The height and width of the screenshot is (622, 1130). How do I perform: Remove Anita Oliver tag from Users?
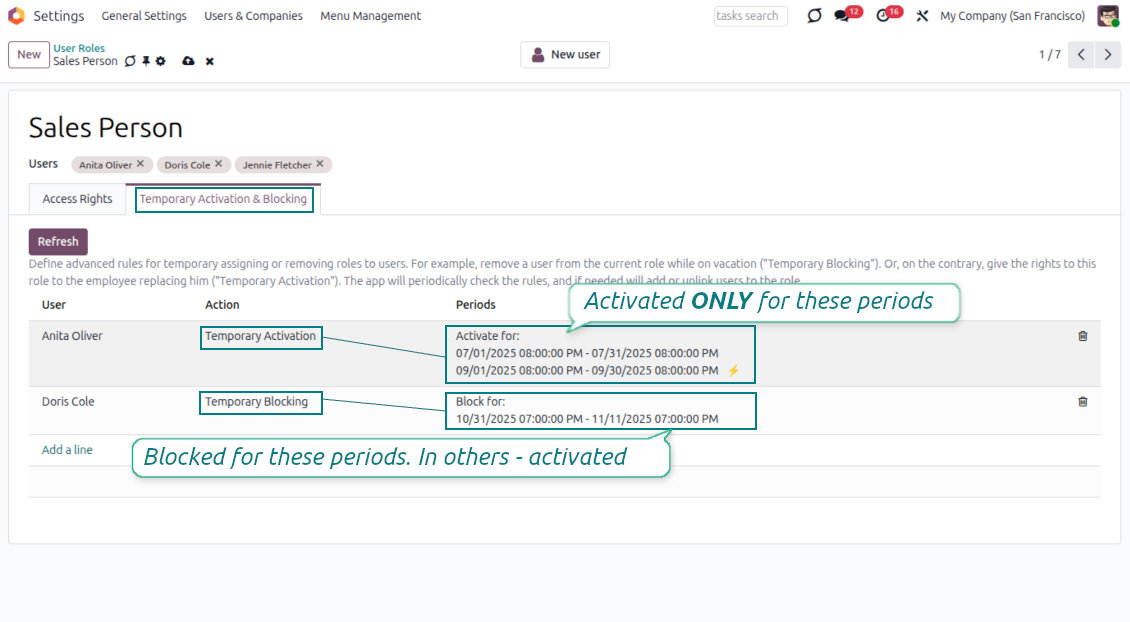click(140, 164)
